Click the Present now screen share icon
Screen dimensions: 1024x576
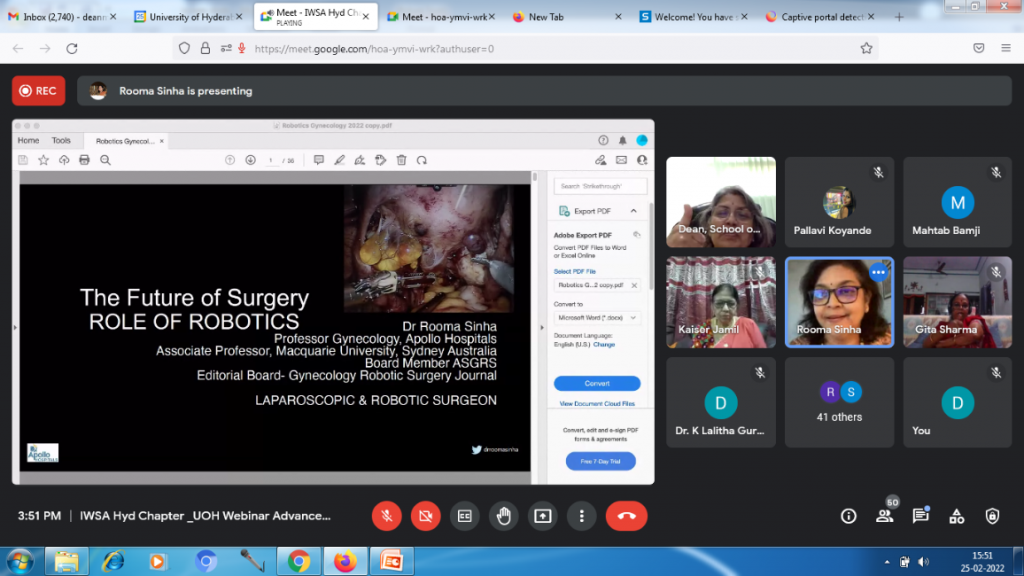(x=543, y=516)
